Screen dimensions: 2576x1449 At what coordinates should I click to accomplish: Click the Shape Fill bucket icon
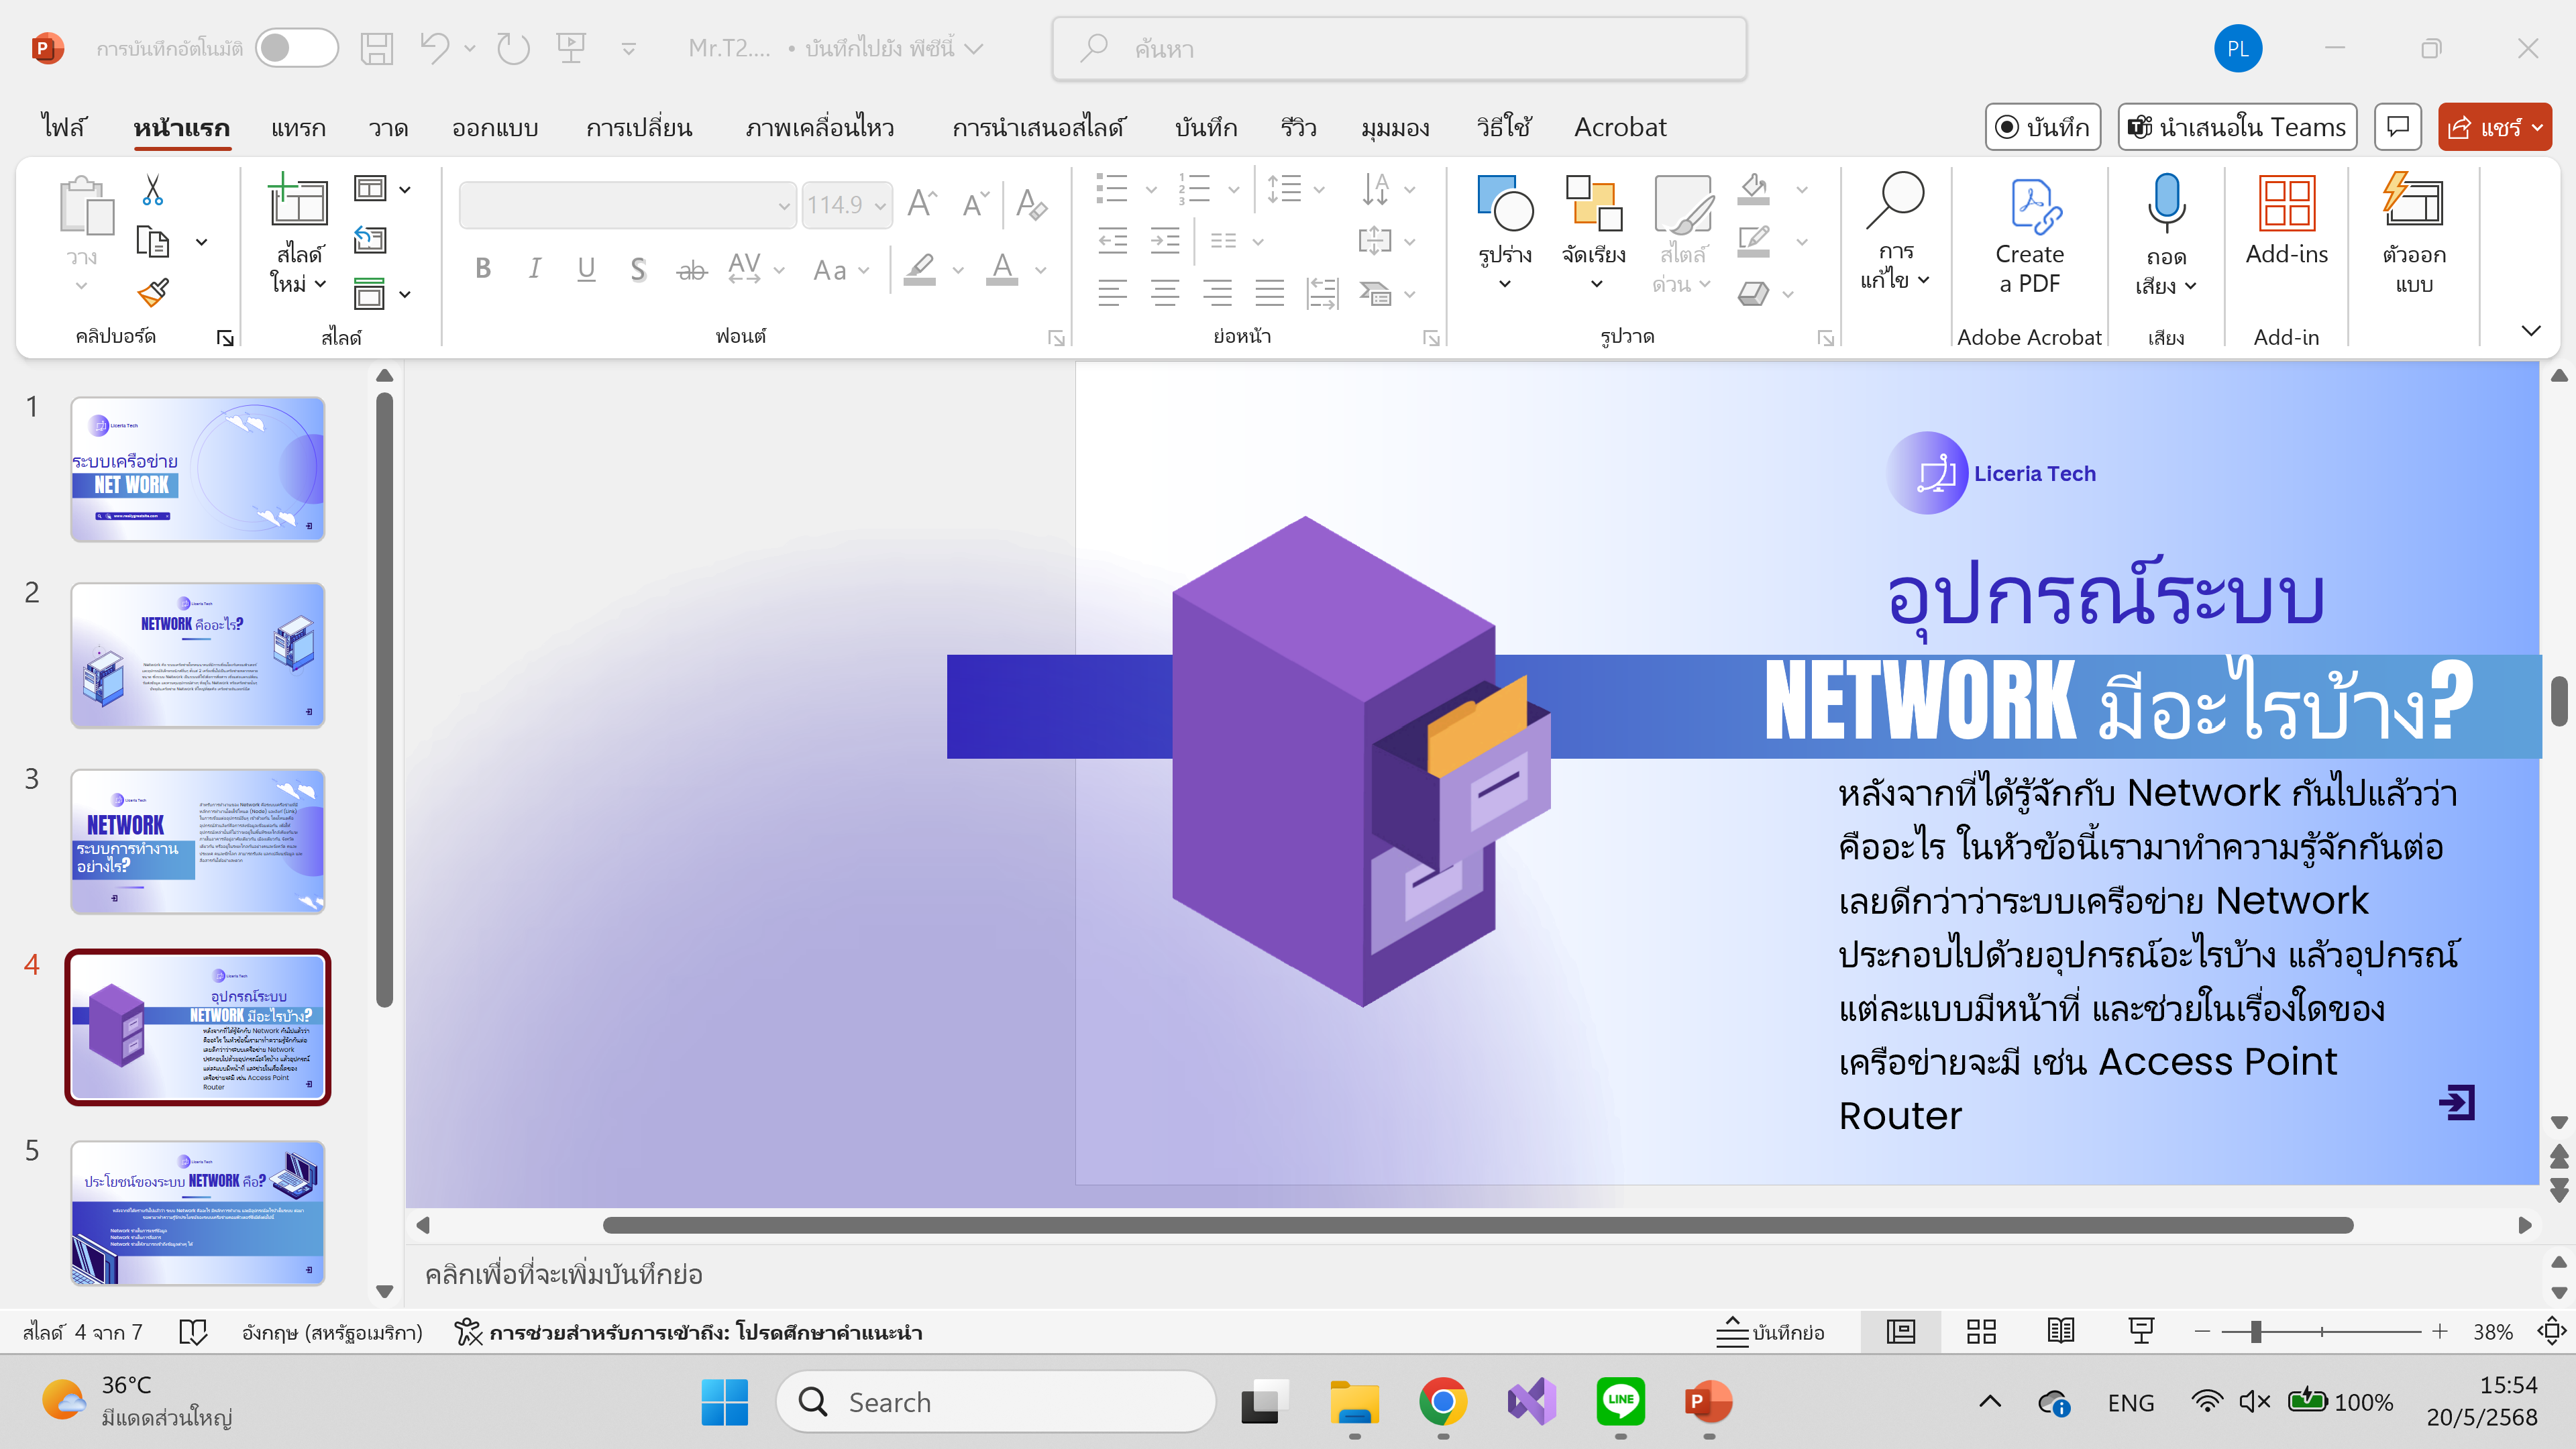[1753, 189]
